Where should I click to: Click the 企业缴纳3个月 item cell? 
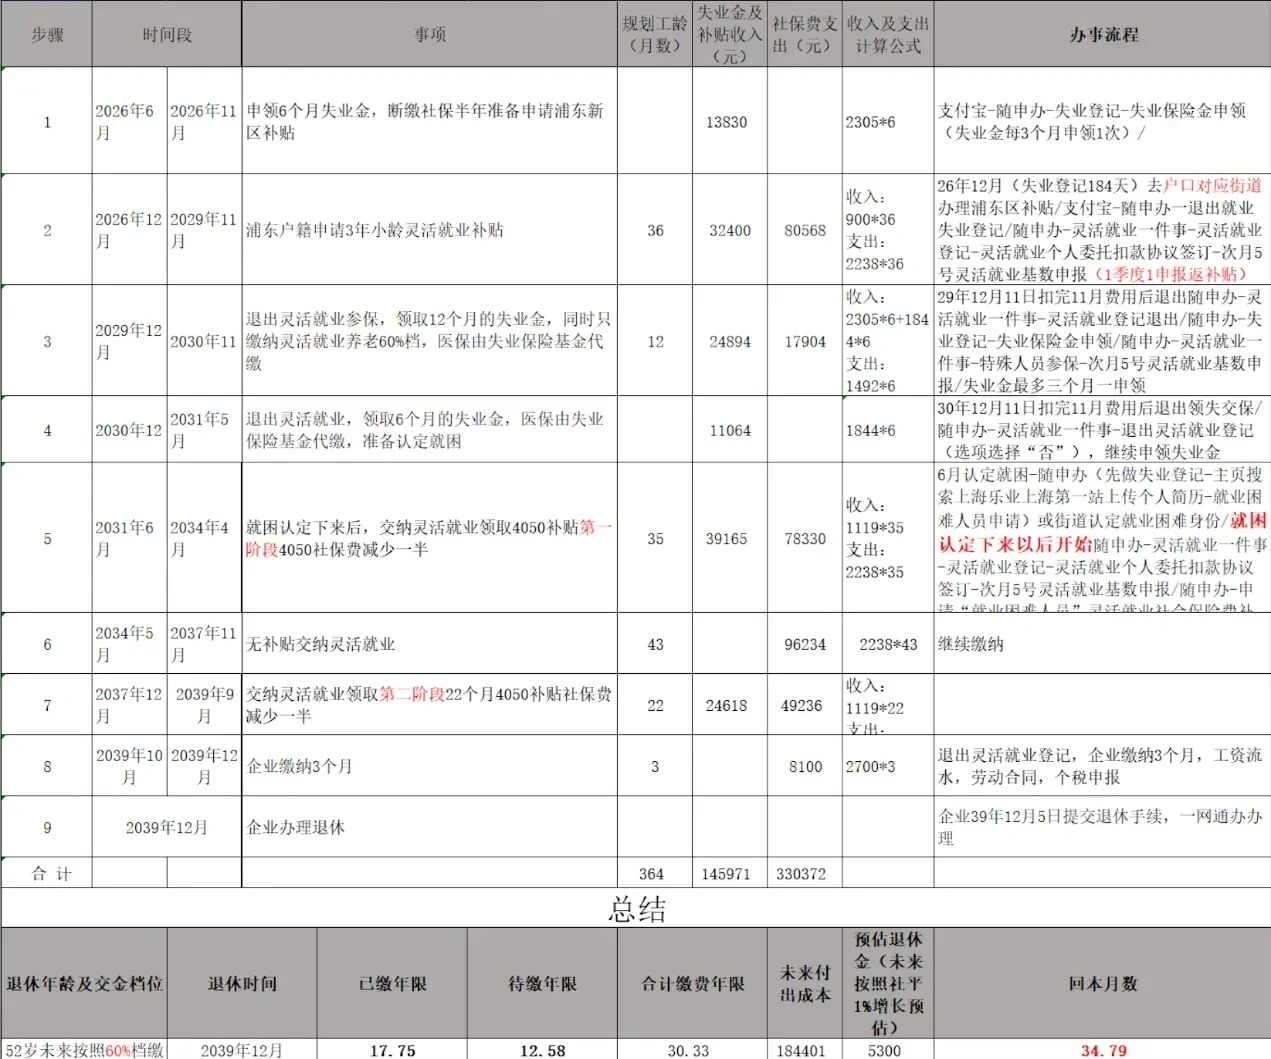point(429,766)
